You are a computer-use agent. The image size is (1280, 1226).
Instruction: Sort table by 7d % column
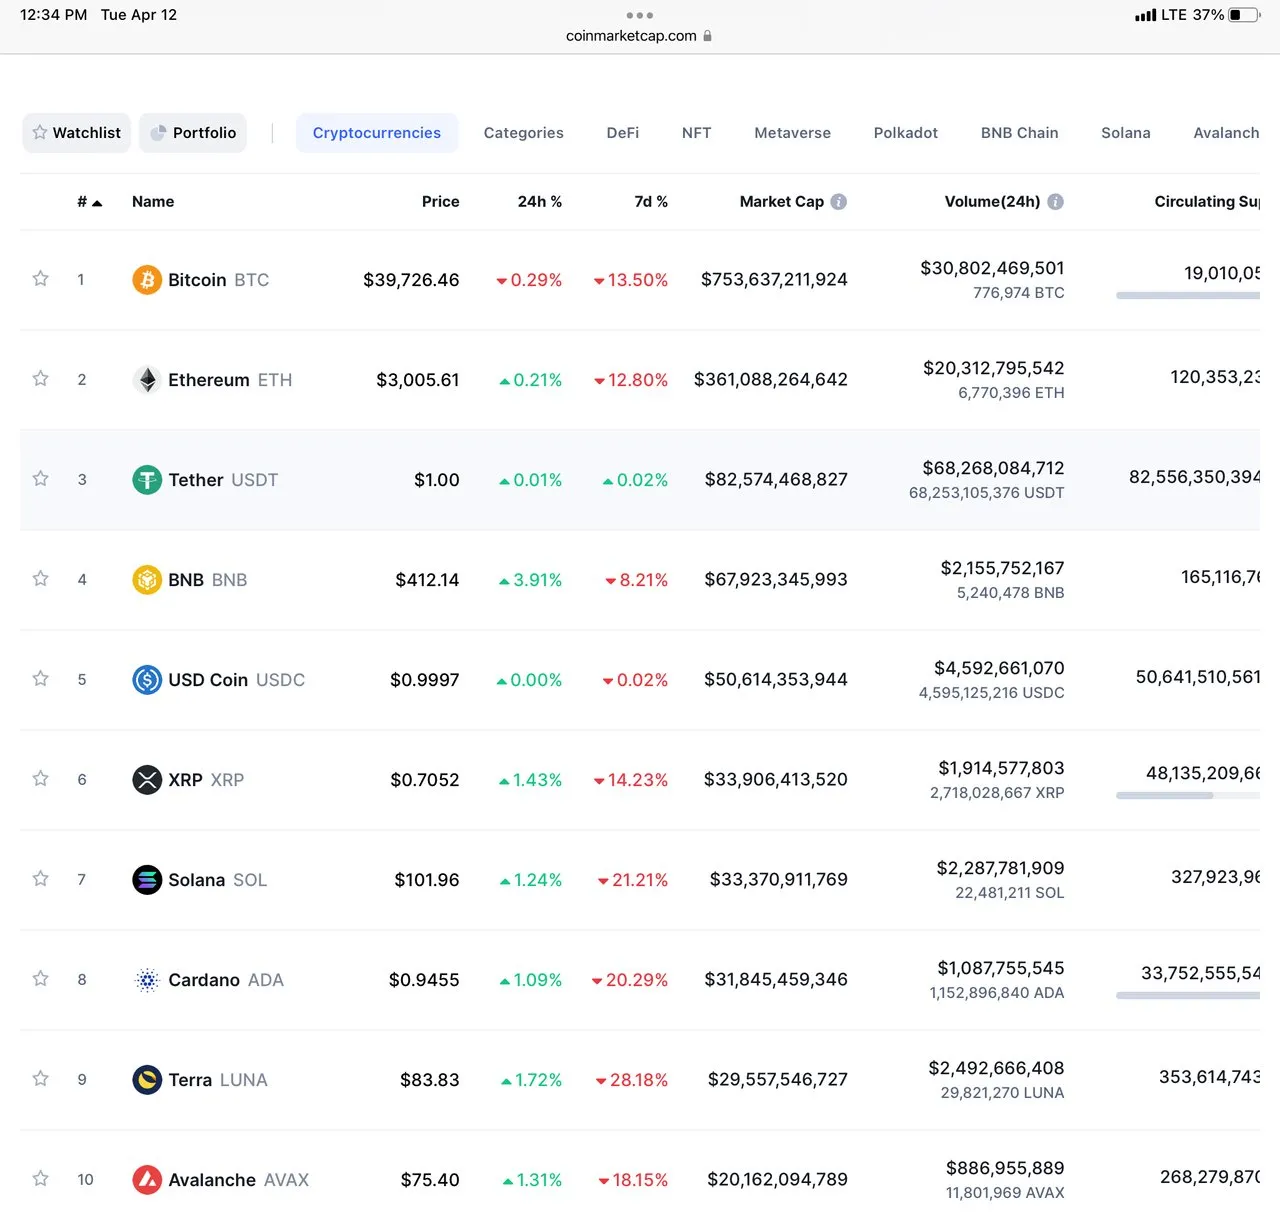pos(651,202)
